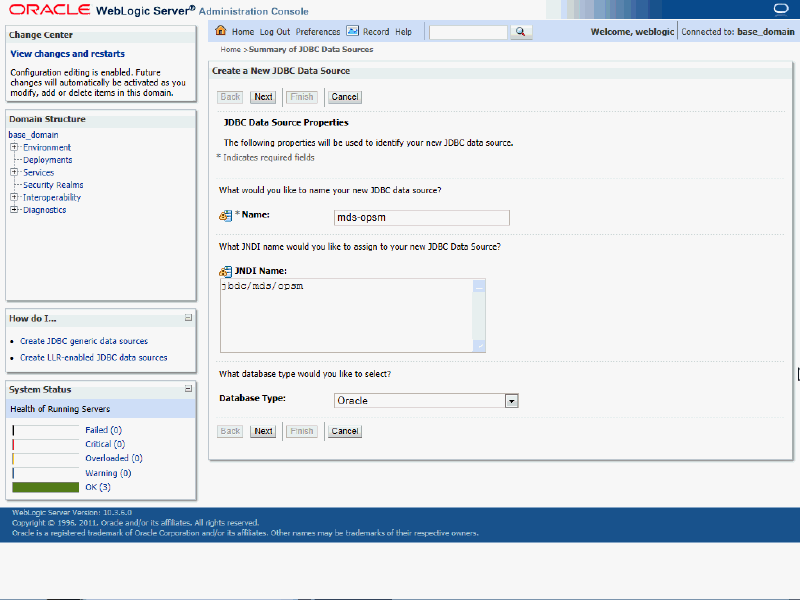Click JNDI Name scrollbar down arrow
The width and height of the screenshot is (800, 600).
click(x=479, y=346)
